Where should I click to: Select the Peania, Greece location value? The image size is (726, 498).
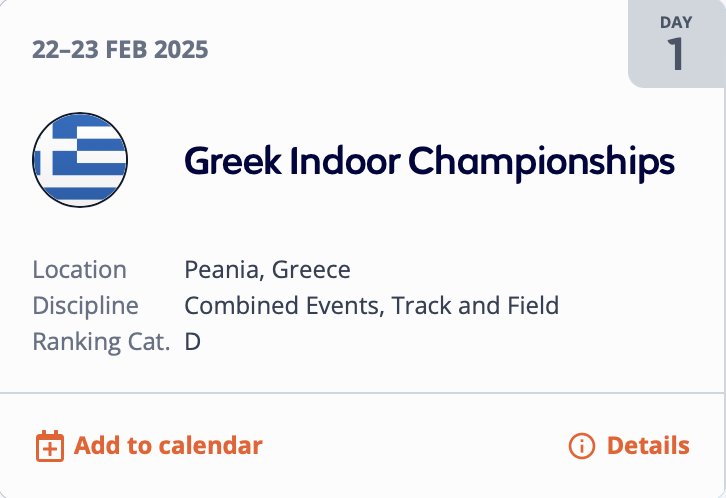[x=268, y=270]
